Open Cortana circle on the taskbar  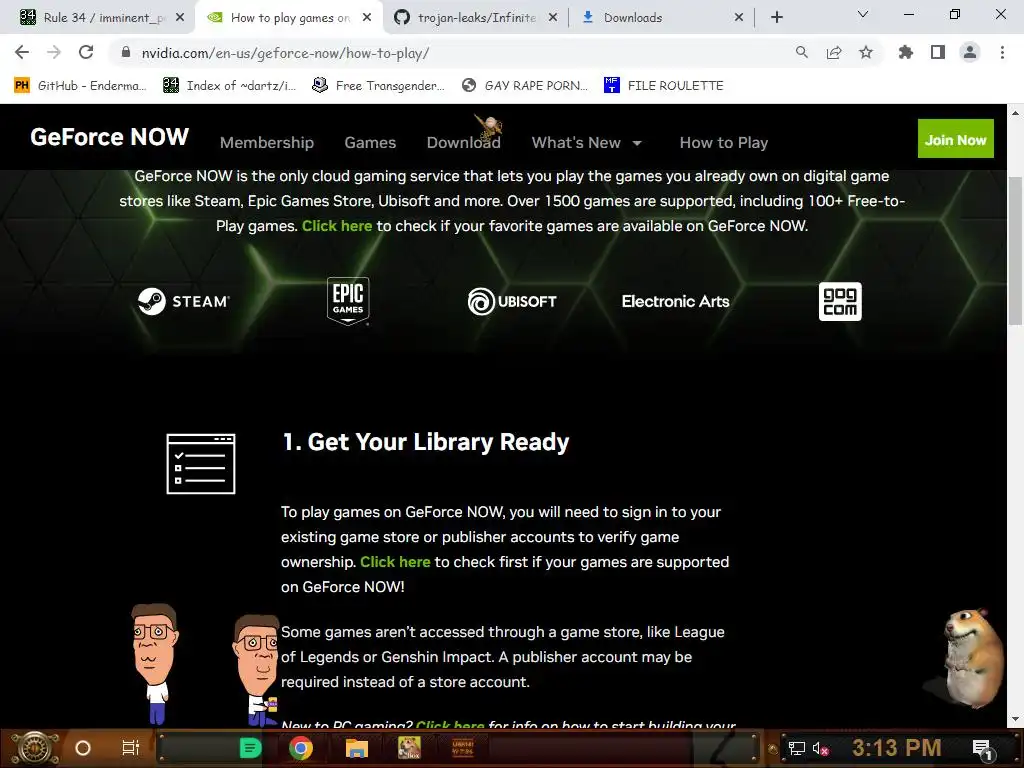[x=83, y=748]
